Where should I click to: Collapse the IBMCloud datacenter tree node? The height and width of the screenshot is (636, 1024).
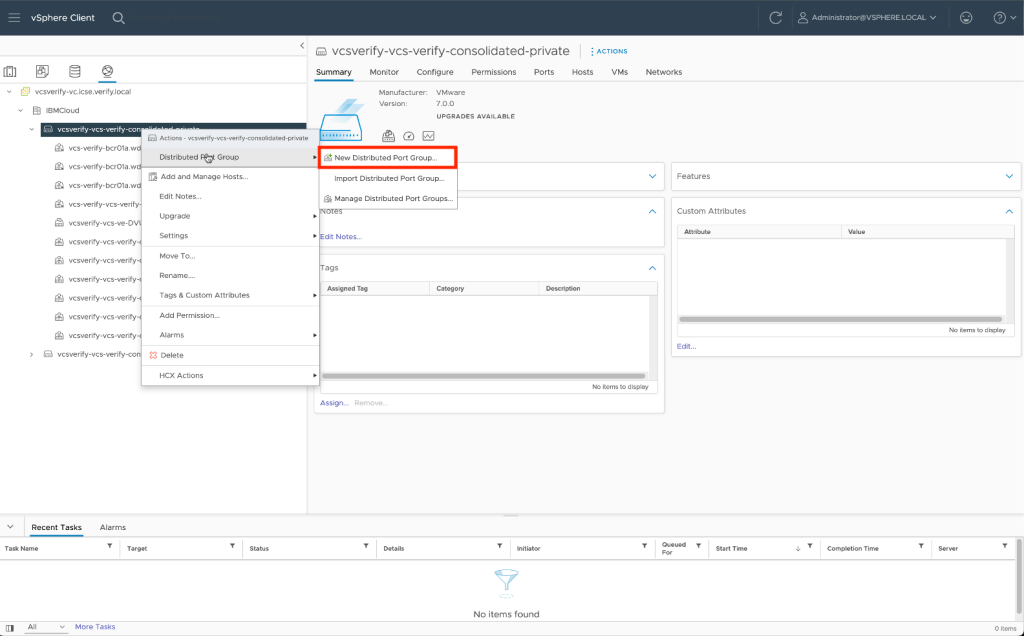pos(21,110)
